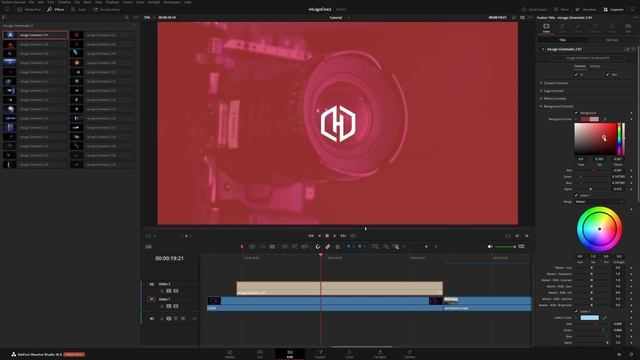Click the Play button in viewer transport

(x=335, y=236)
